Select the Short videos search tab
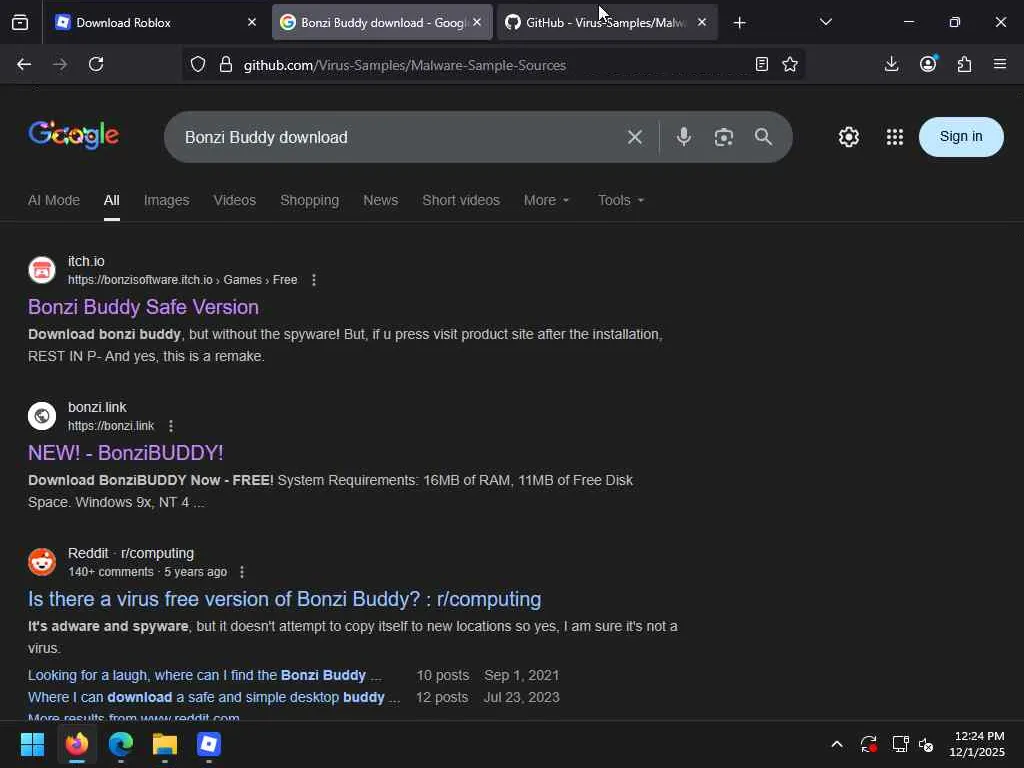The width and height of the screenshot is (1024, 768). (461, 200)
